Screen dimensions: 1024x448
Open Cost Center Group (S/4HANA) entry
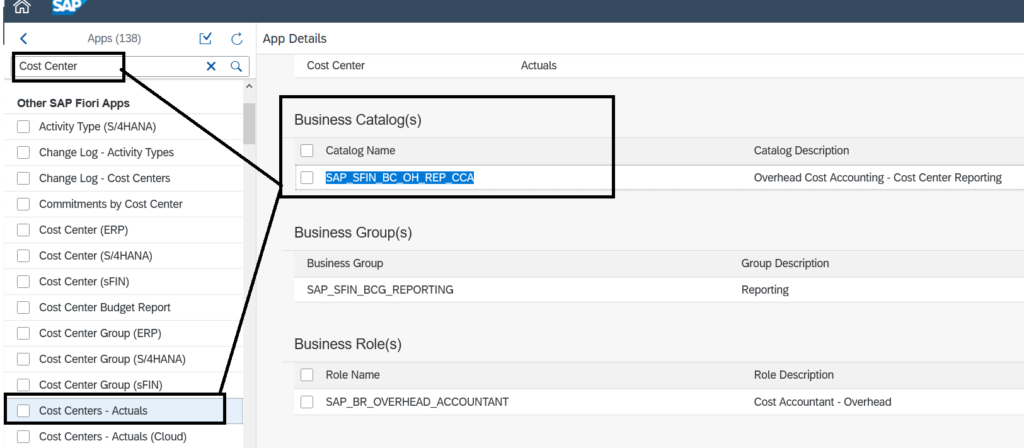[x=112, y=359]
